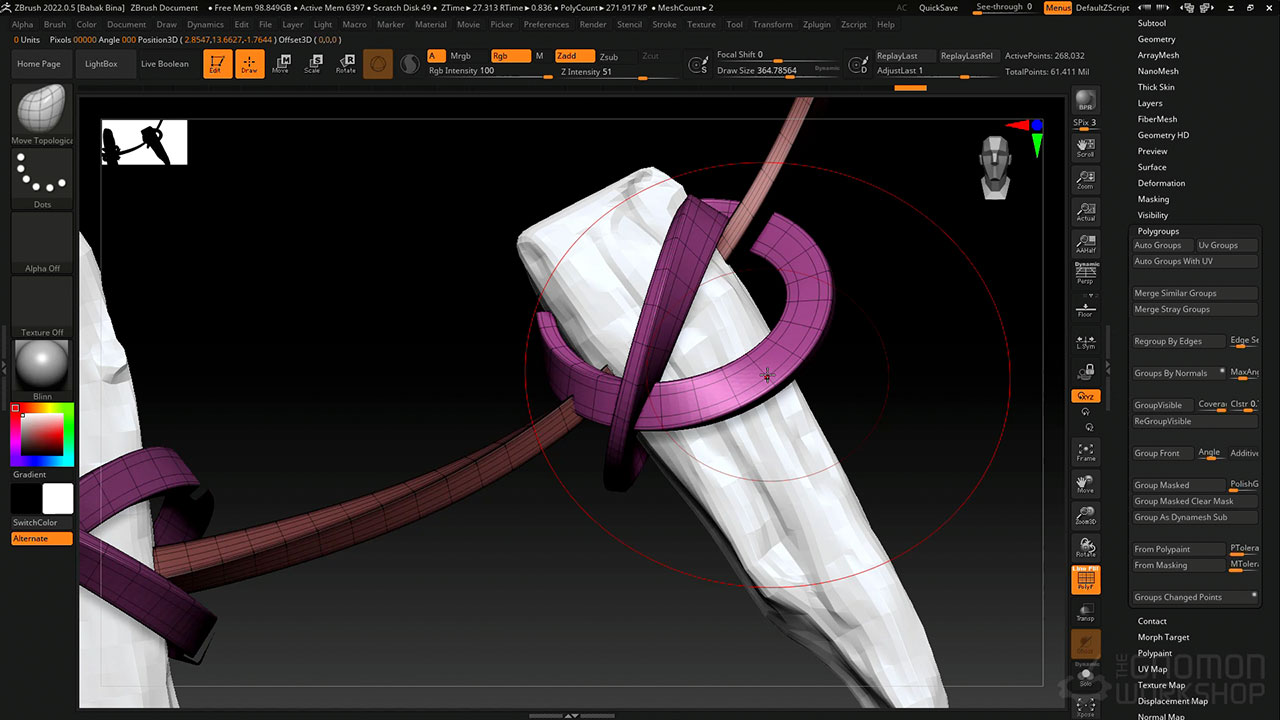
Task: Select the Scale gizmo button in top toolbar
Action: tap(312, 64)
